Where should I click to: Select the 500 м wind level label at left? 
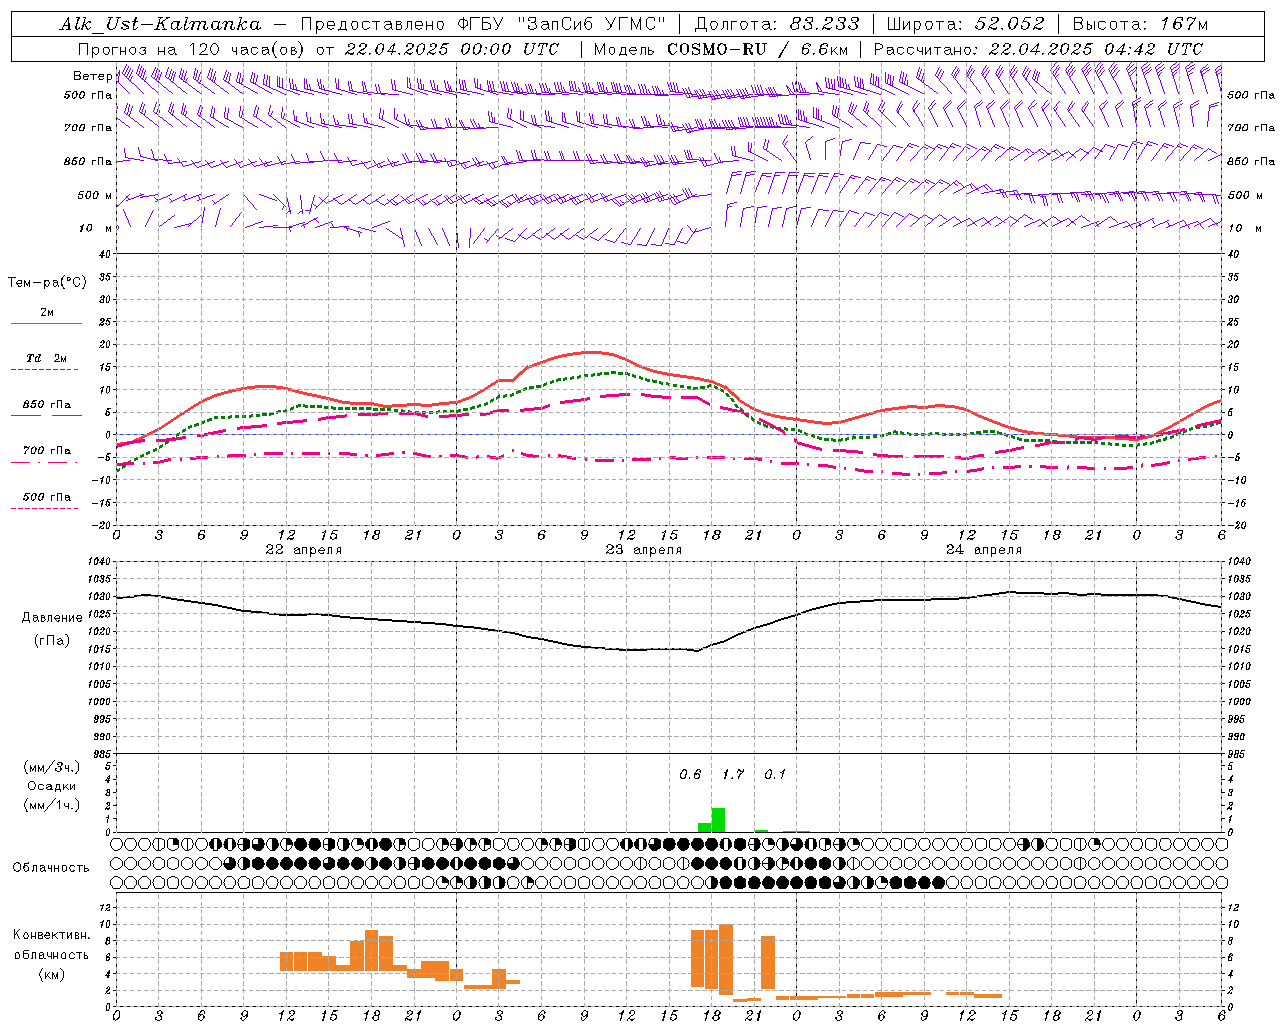95,195
